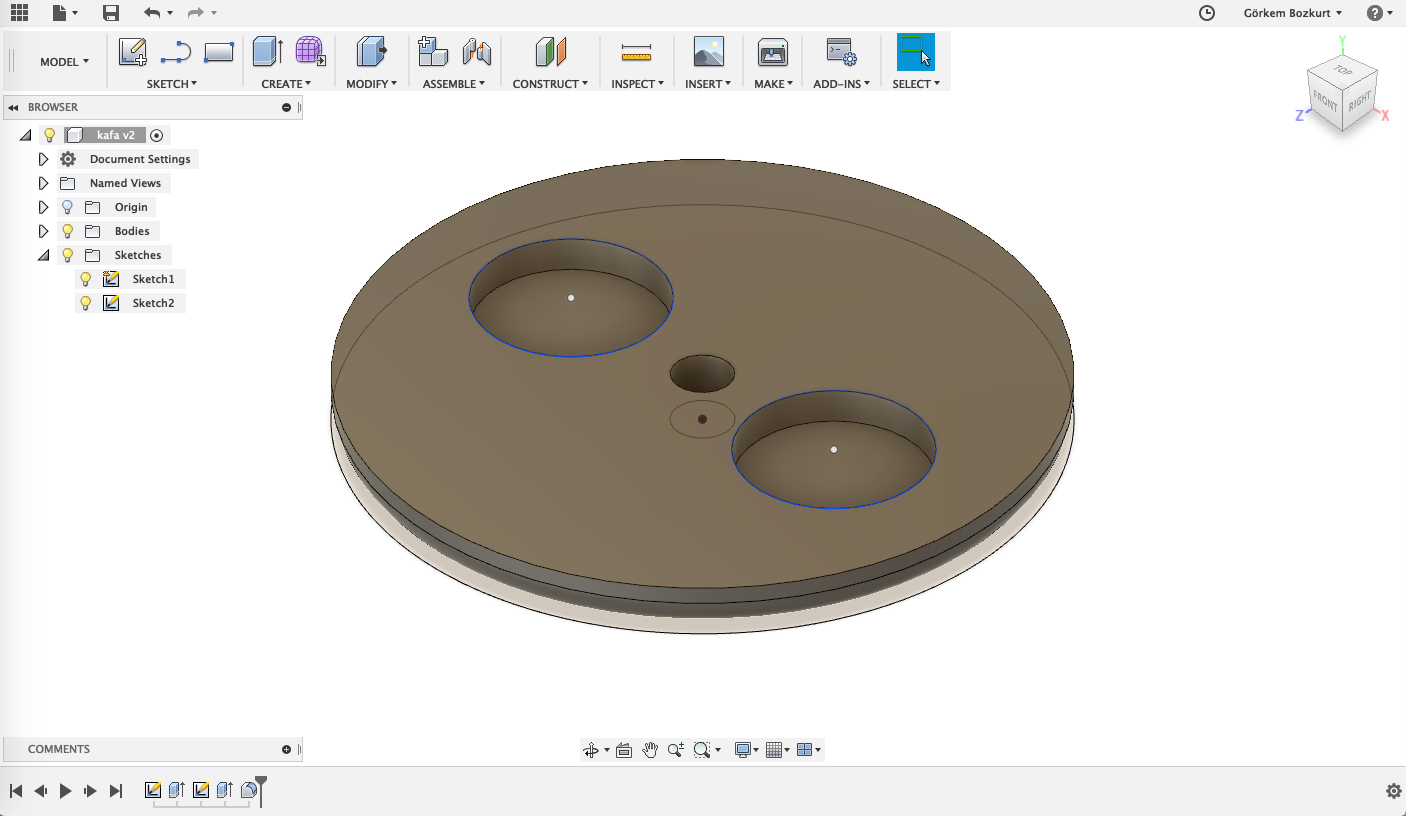Collapse the Sketches folder
1406x816 pixels.
point(43,255)
